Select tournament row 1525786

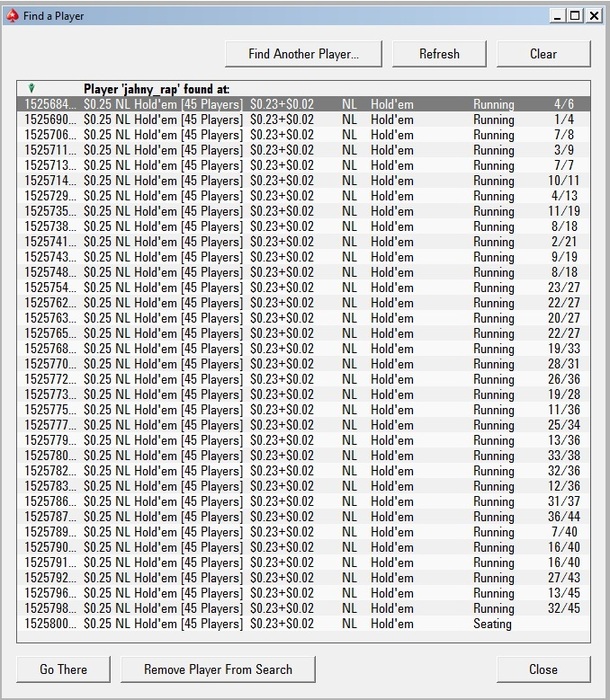pyautogui.click(x=304, y=501)
